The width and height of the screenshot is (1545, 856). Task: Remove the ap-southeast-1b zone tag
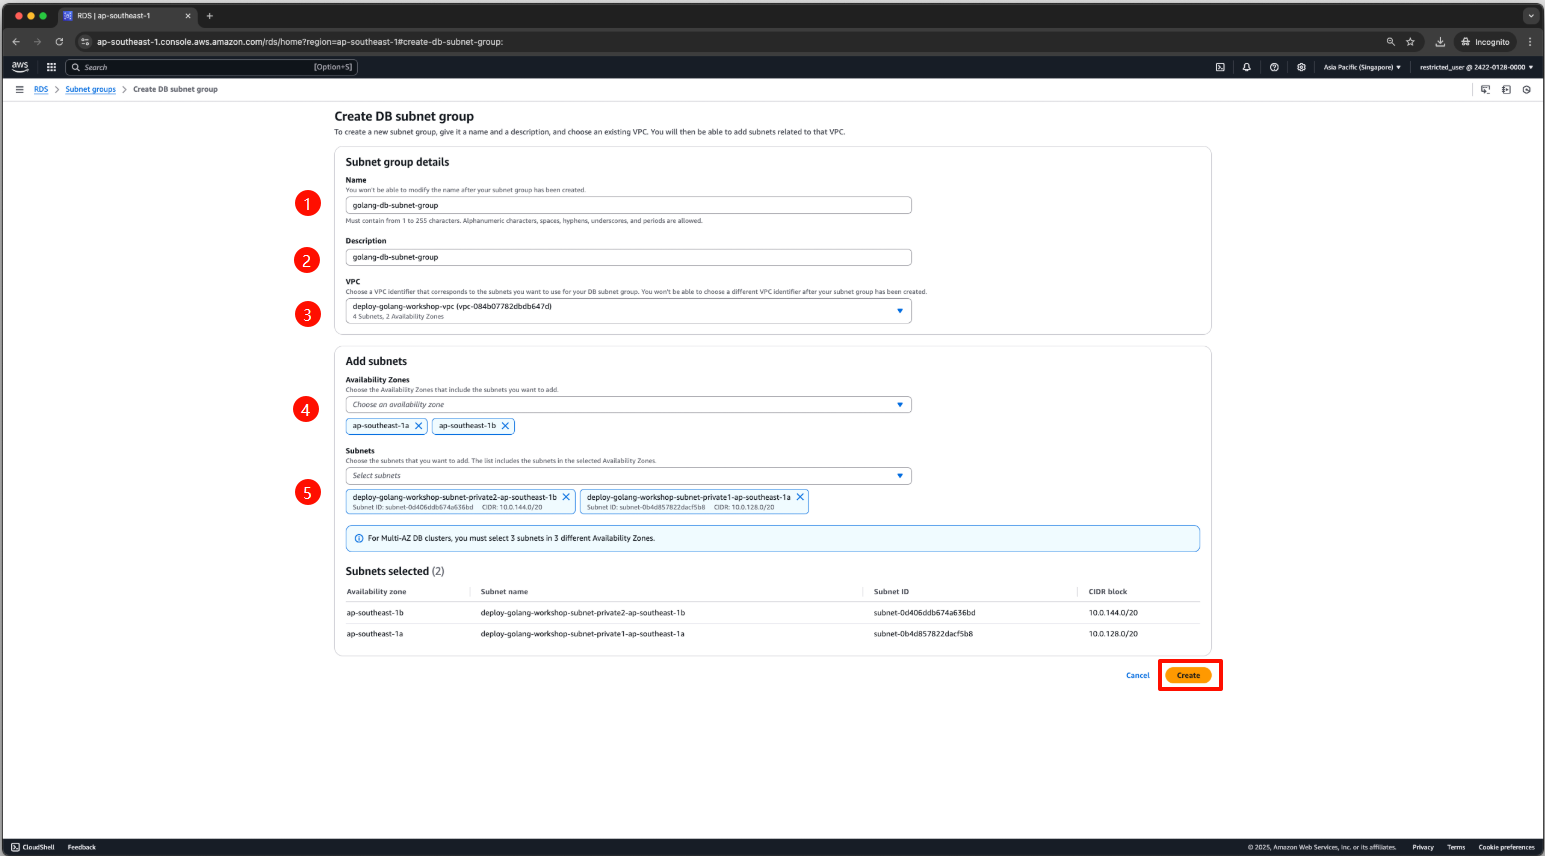coord(505,426)
